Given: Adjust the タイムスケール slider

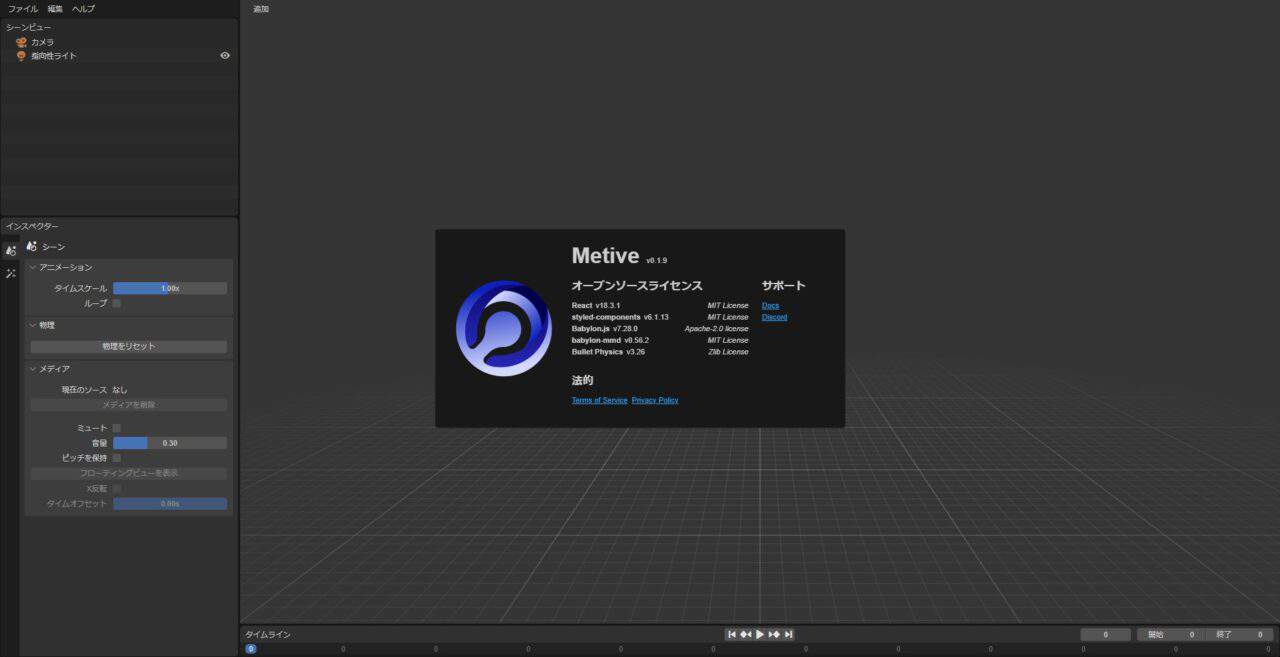Looking at the screenshot, I should click(x=170, y=288).
